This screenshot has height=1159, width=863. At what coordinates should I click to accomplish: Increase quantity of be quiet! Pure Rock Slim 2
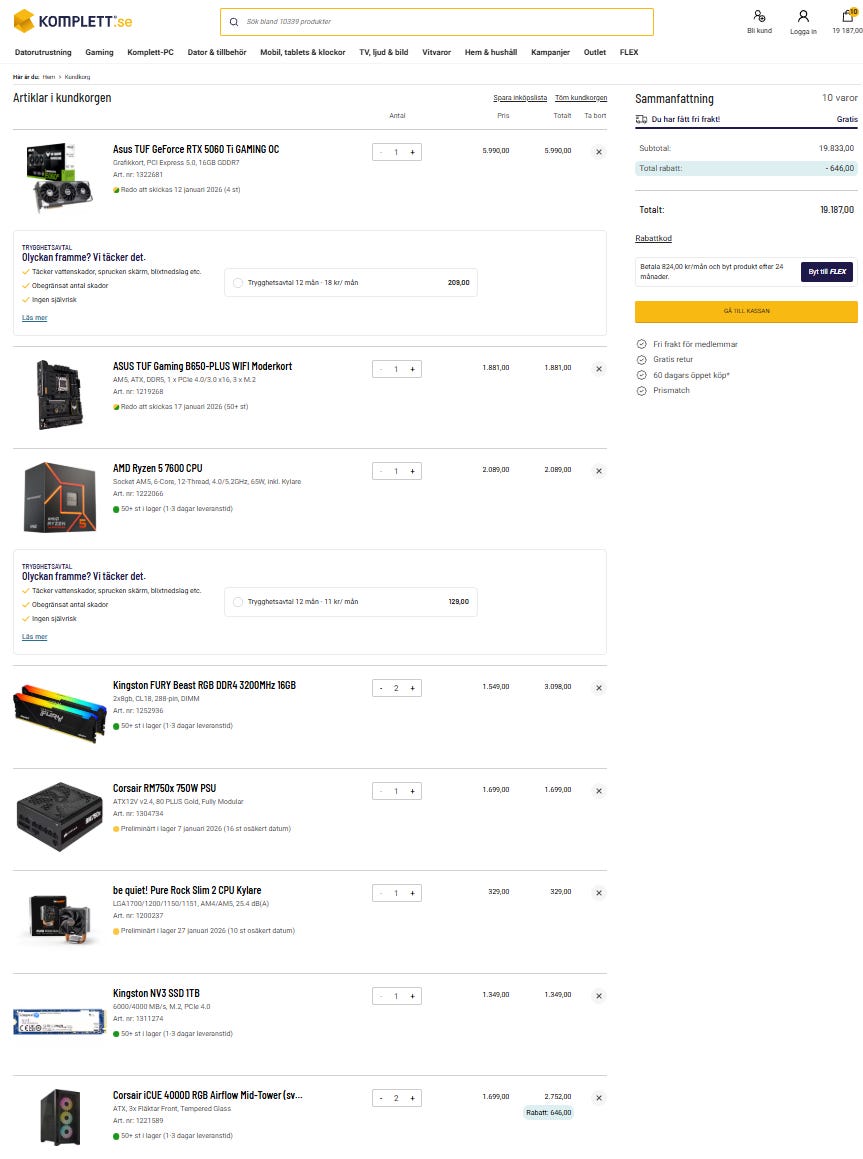click(x=412, y=893)
